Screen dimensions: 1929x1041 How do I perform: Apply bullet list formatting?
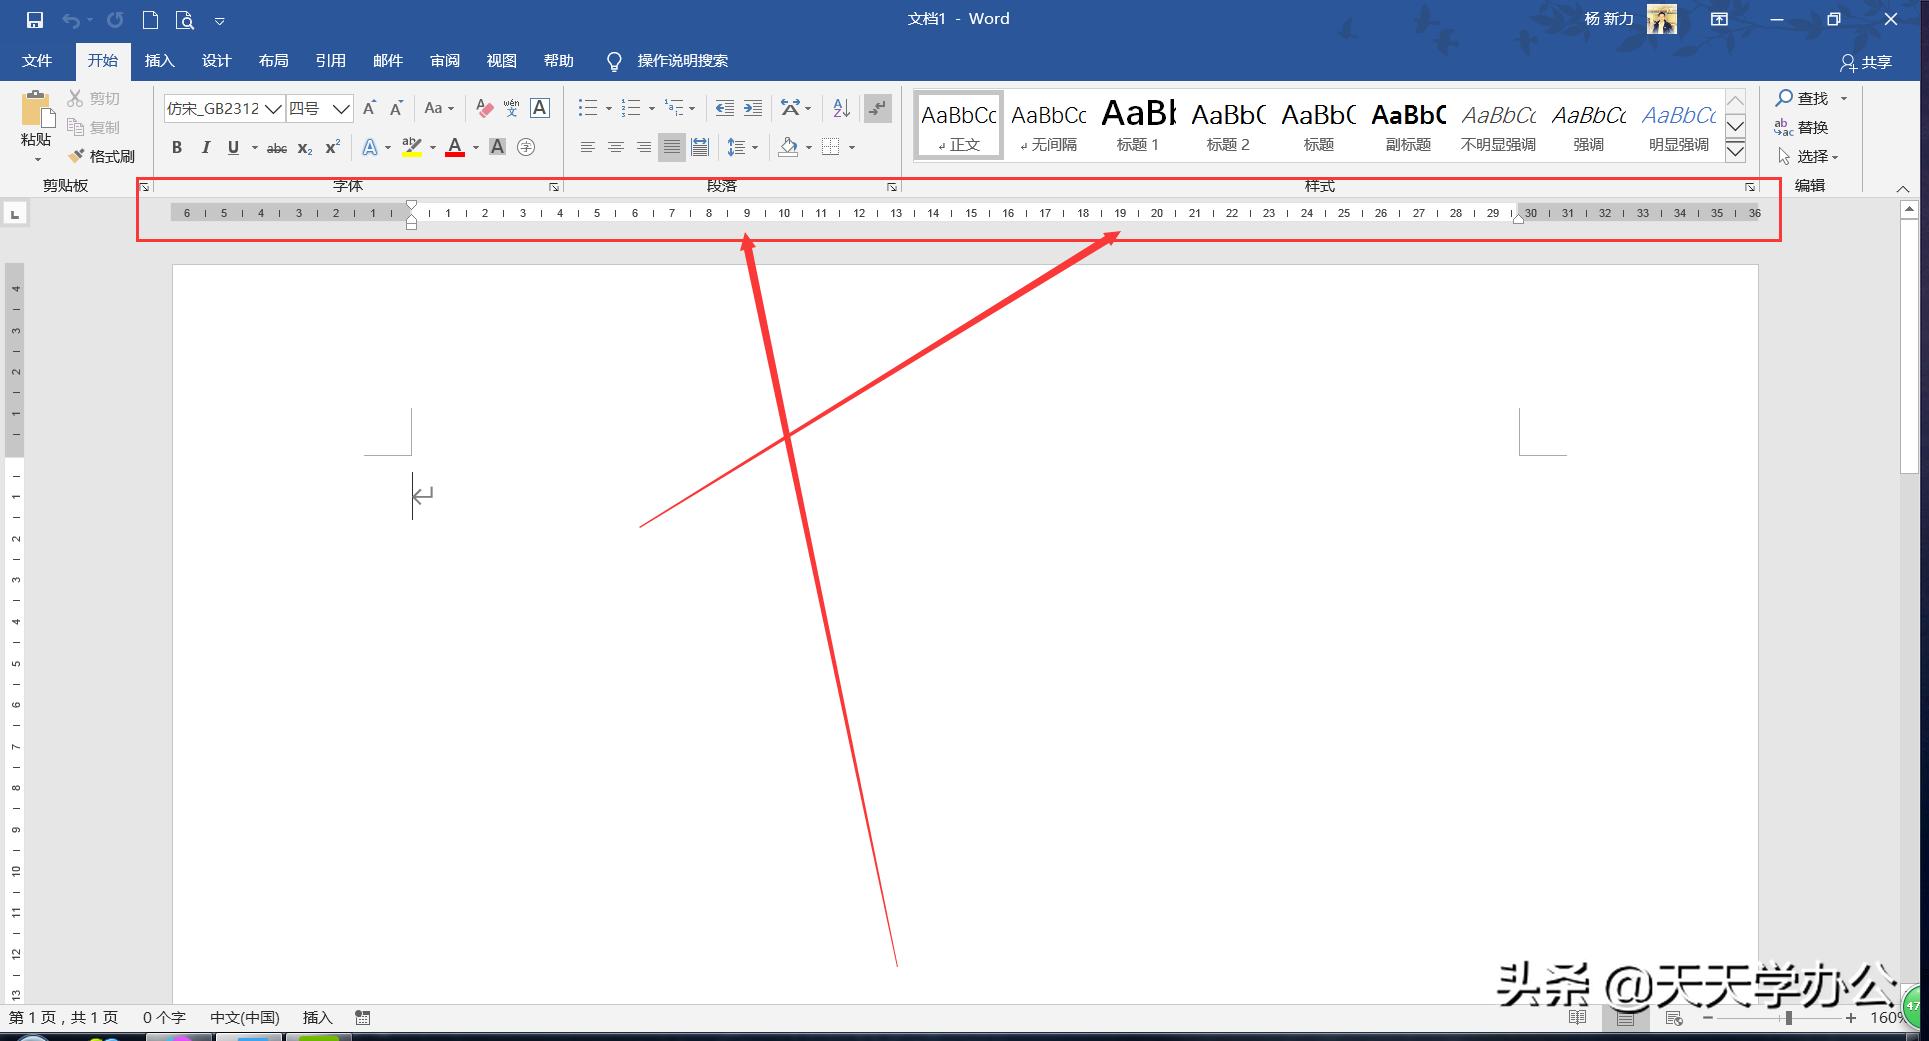[x=588, y=108]
